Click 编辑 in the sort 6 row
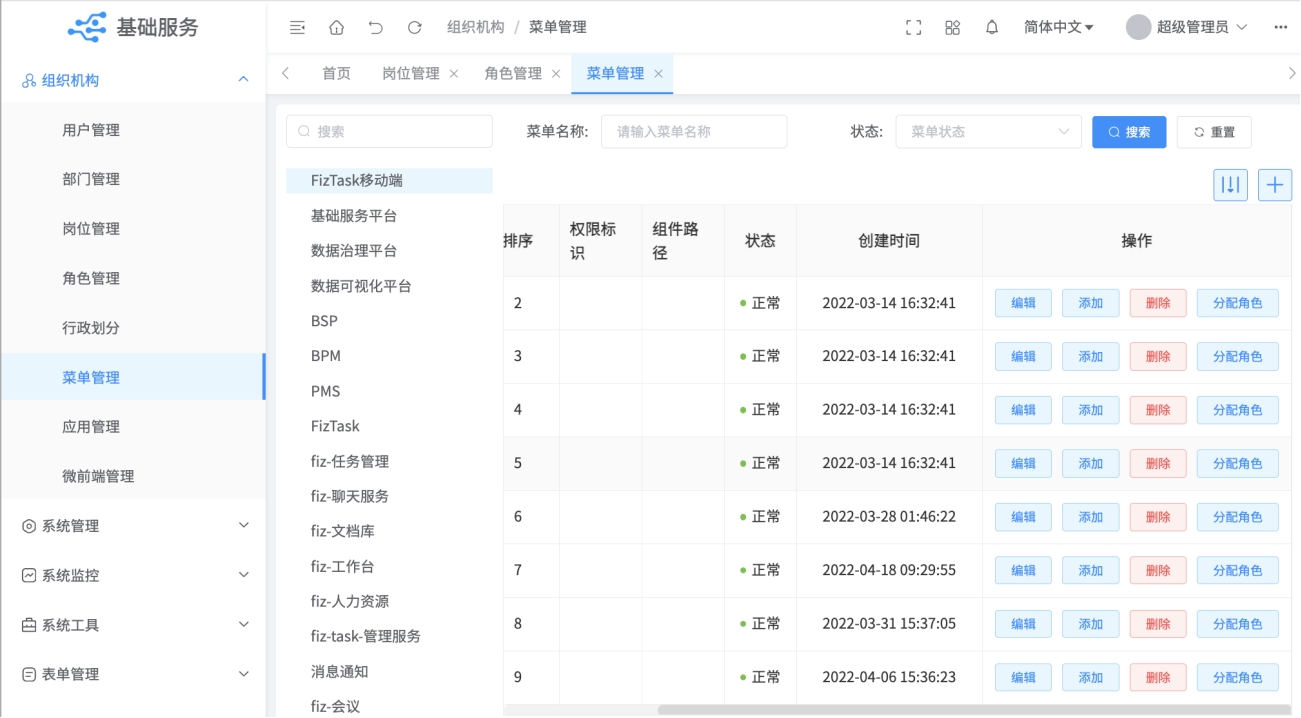1301x718 pixels. [1023, 517]
